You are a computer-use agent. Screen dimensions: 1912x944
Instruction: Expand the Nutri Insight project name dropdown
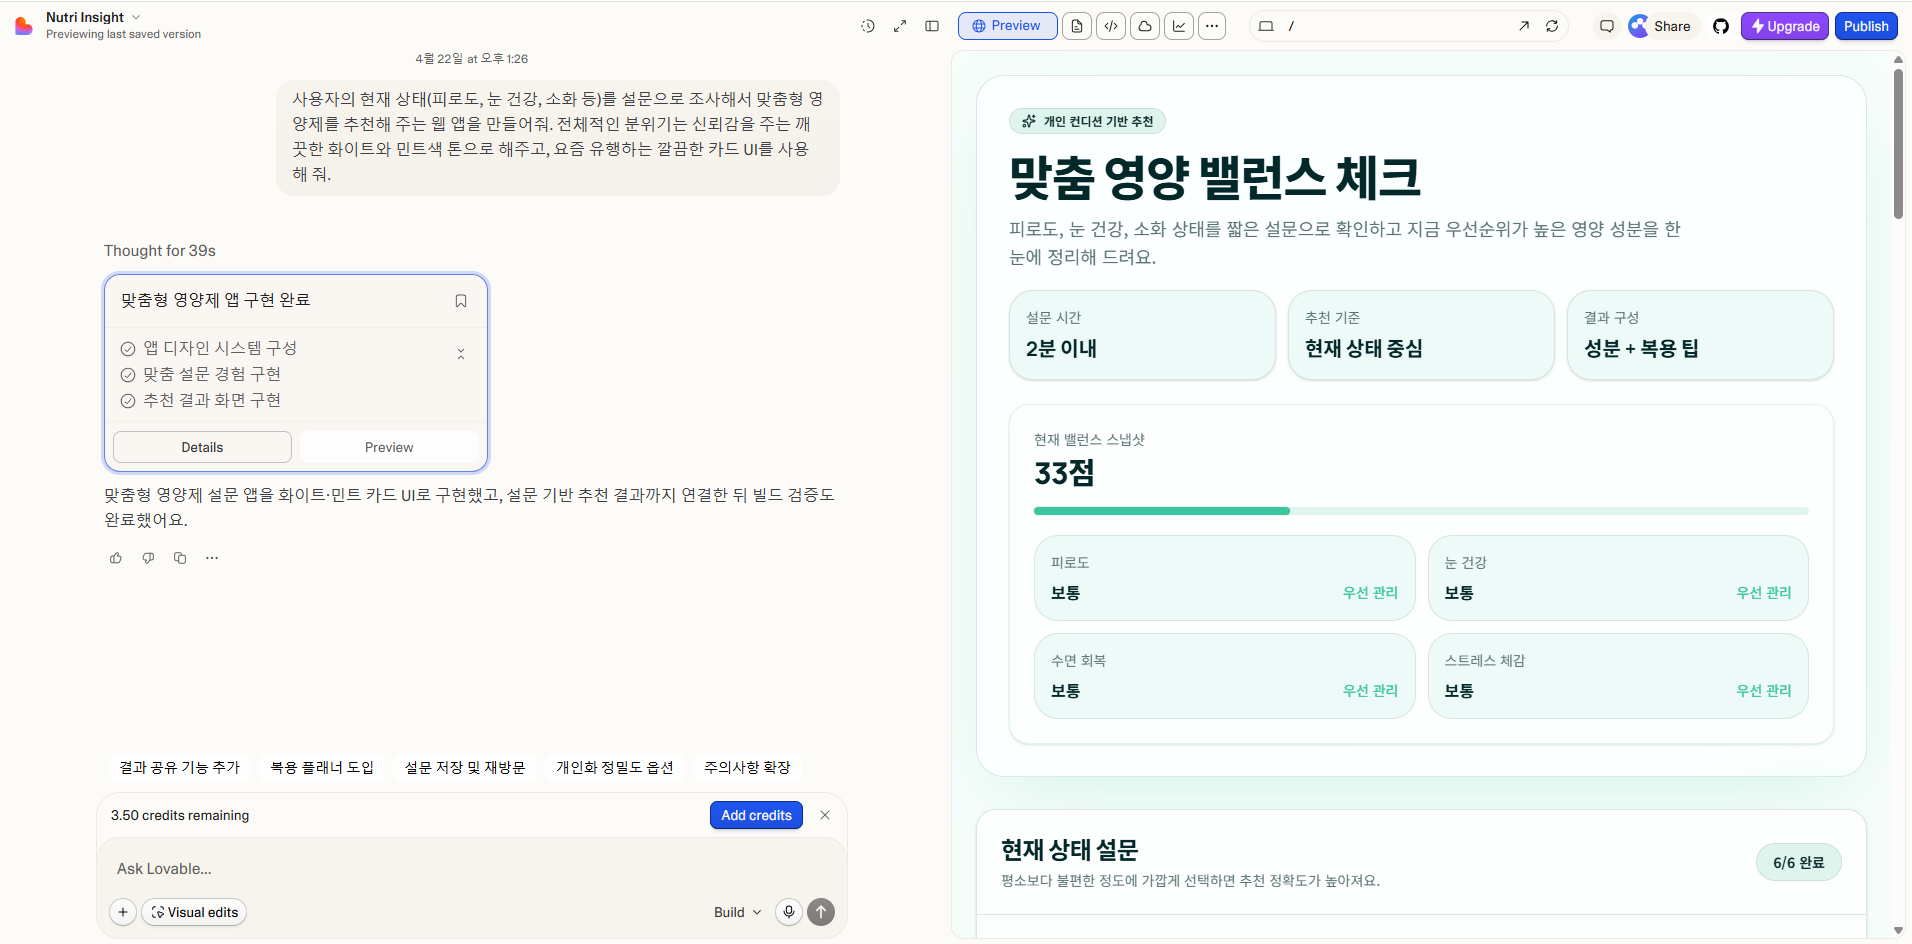coord(138,16)
